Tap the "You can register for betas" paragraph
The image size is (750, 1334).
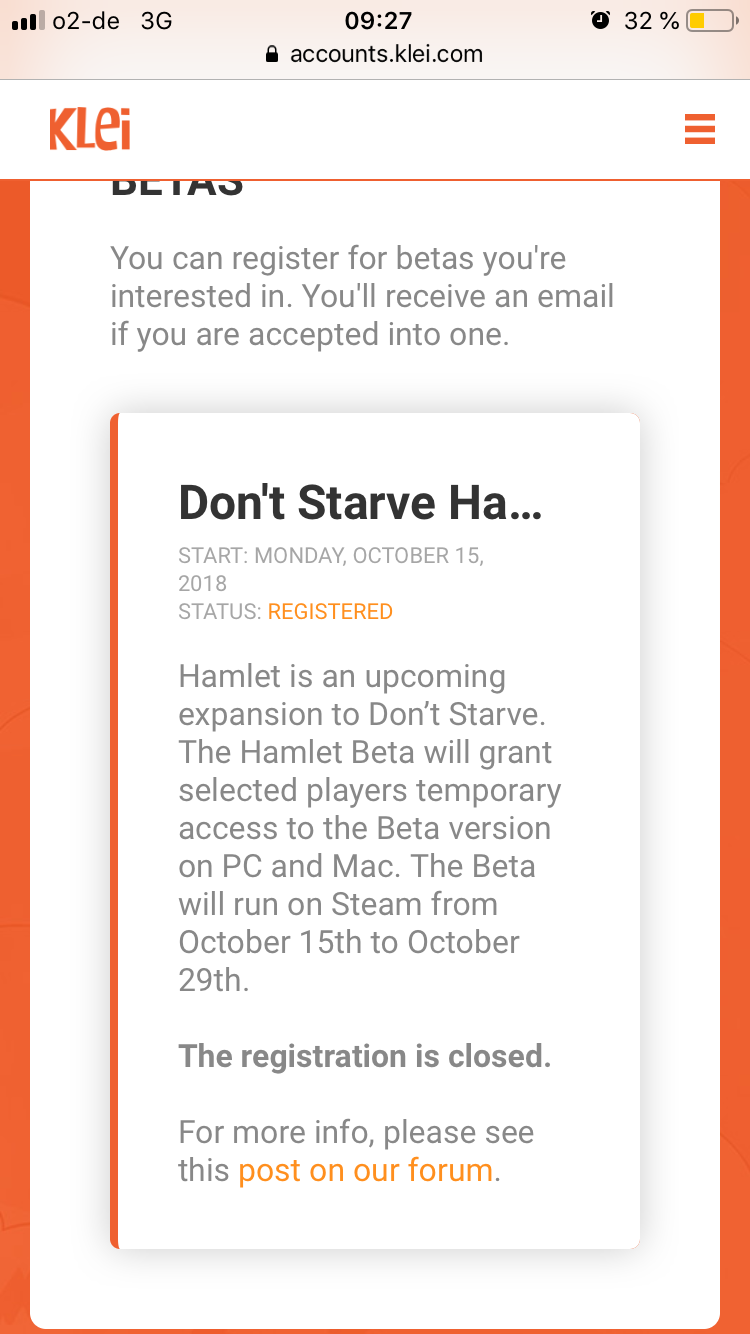[x=362, y=296]
